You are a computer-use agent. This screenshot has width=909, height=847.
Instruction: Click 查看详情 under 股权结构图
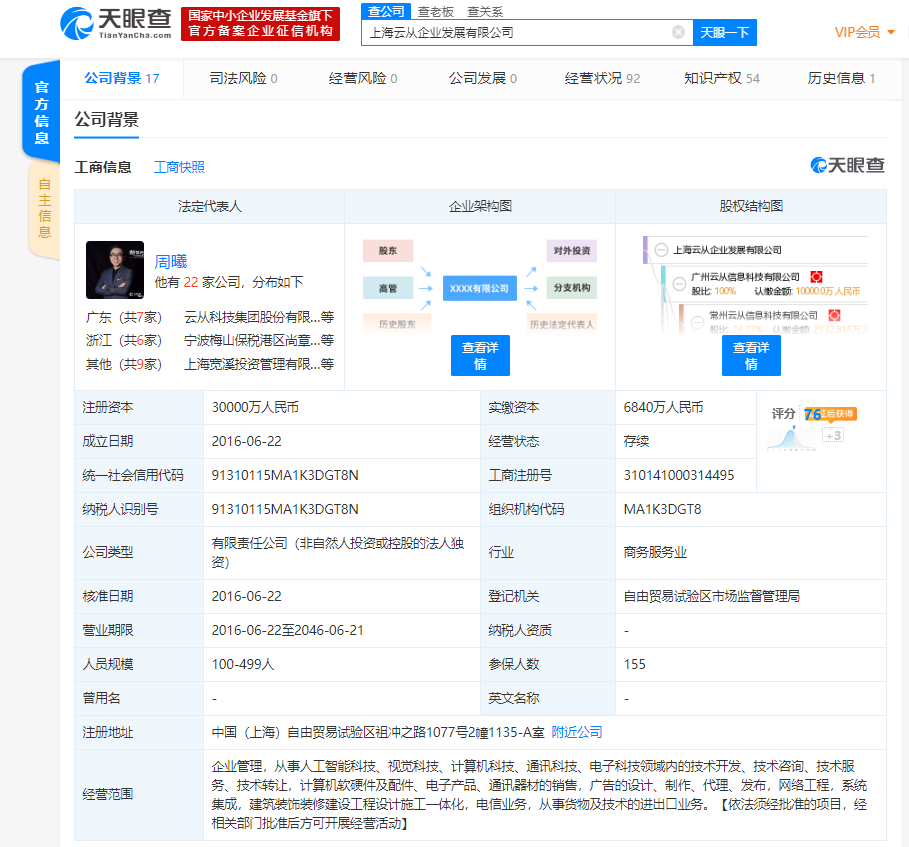tap(751, 355)
